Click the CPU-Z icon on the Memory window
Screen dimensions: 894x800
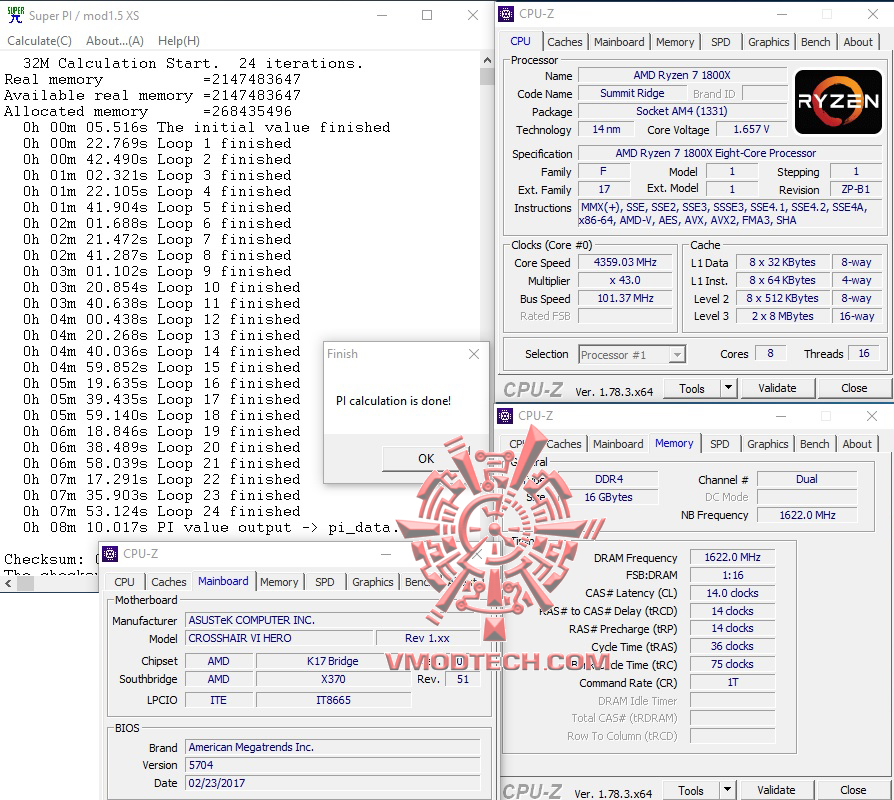[504, 415]
